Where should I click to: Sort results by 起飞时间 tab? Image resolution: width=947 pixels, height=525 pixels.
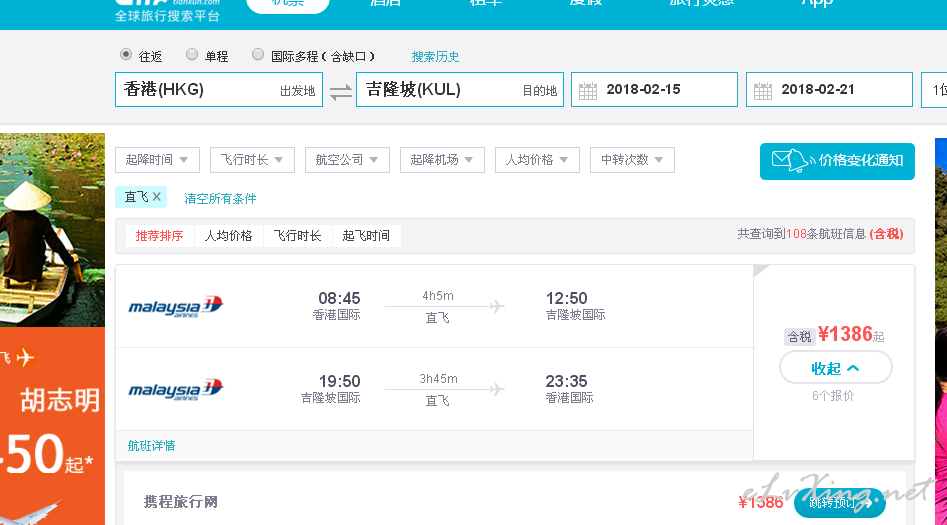[x=366, y=236]
